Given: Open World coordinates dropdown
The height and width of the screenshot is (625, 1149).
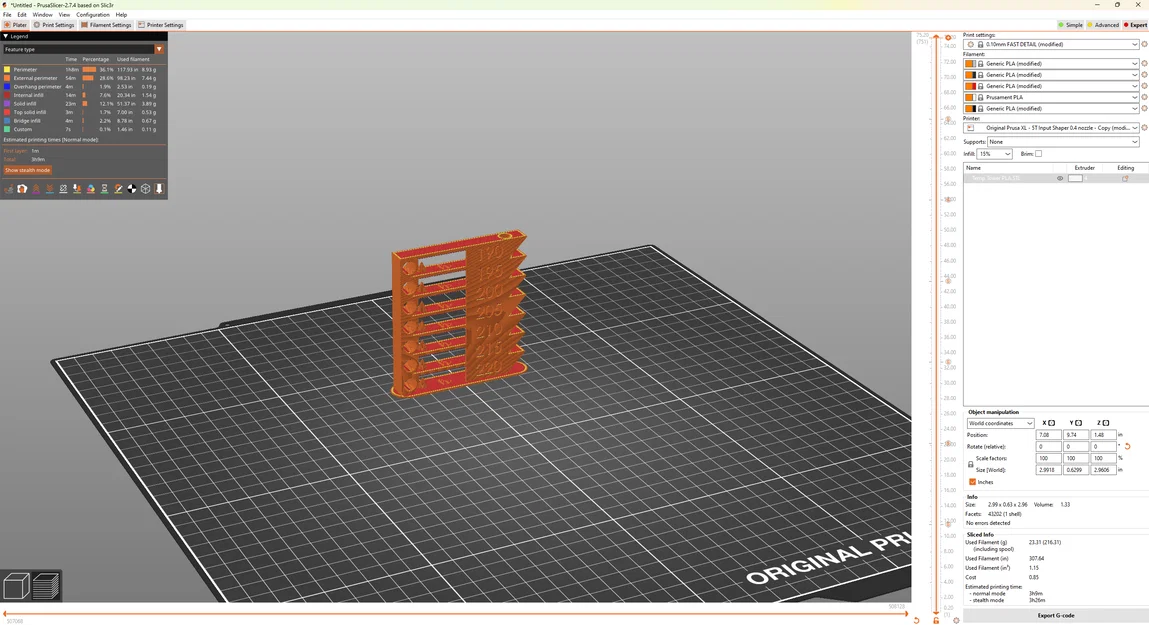Looking at the screenshot, I should (1000, 423).
